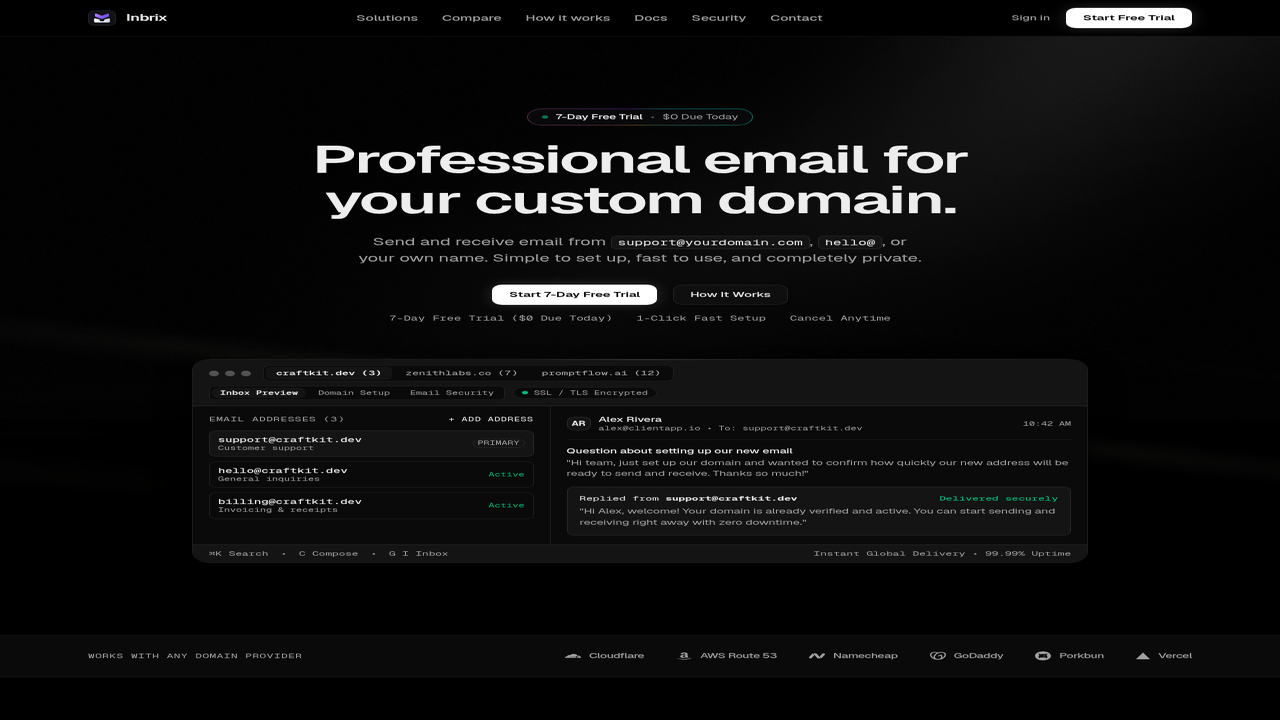Screen dimensions: 1280x720
Task: Click the email subject about new email
Action: pos(679,451)
